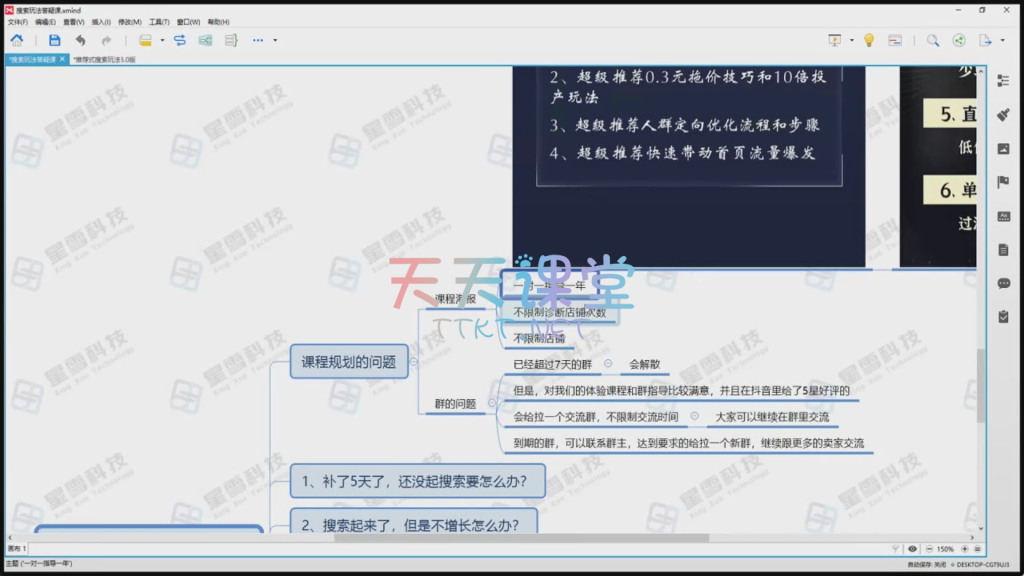Collapse the branch after 不限制交流时间
Viewport: 1024px width, 576px height.
pos(695,416)
